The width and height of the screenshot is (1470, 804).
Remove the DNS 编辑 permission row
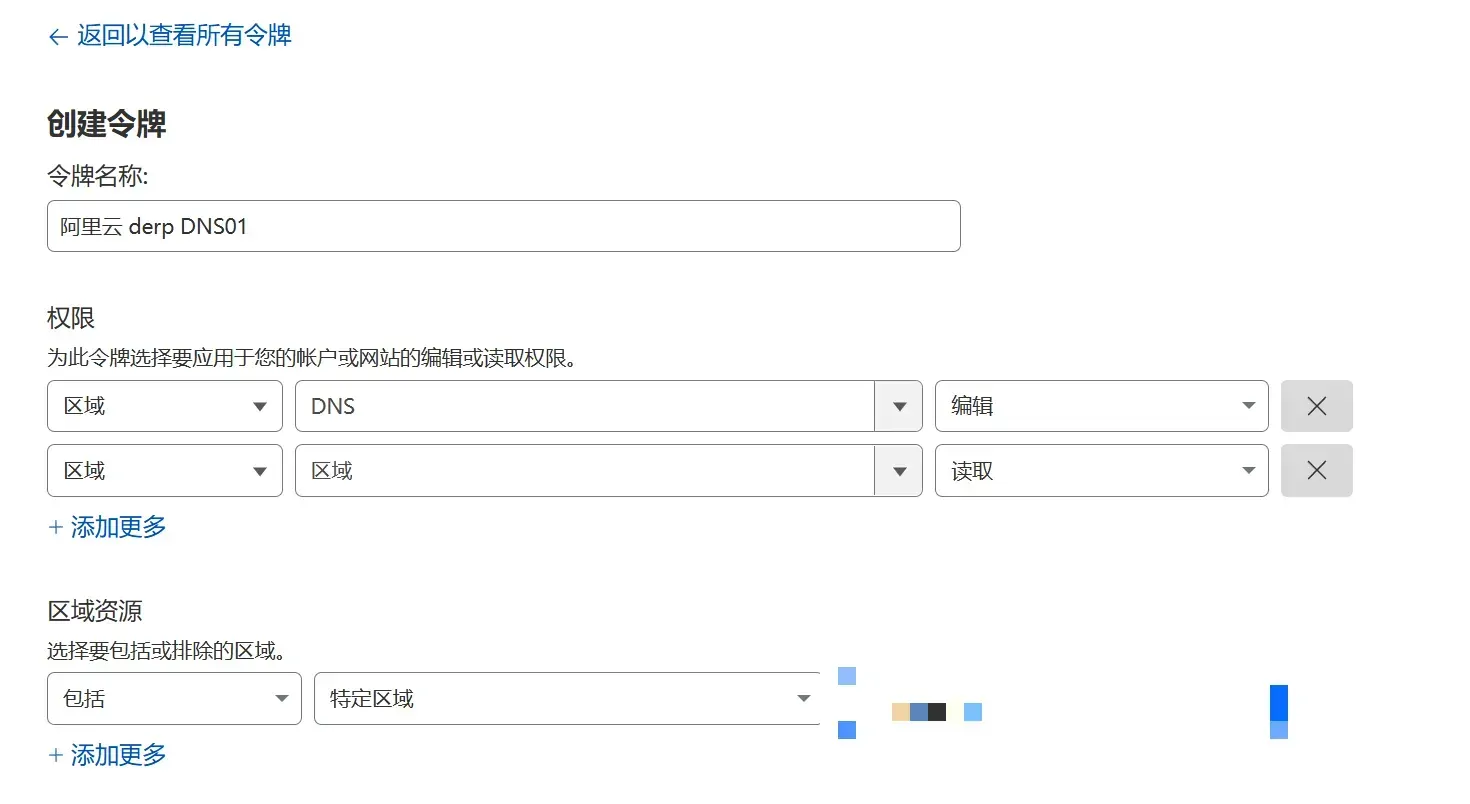(x=1317, y=406)
